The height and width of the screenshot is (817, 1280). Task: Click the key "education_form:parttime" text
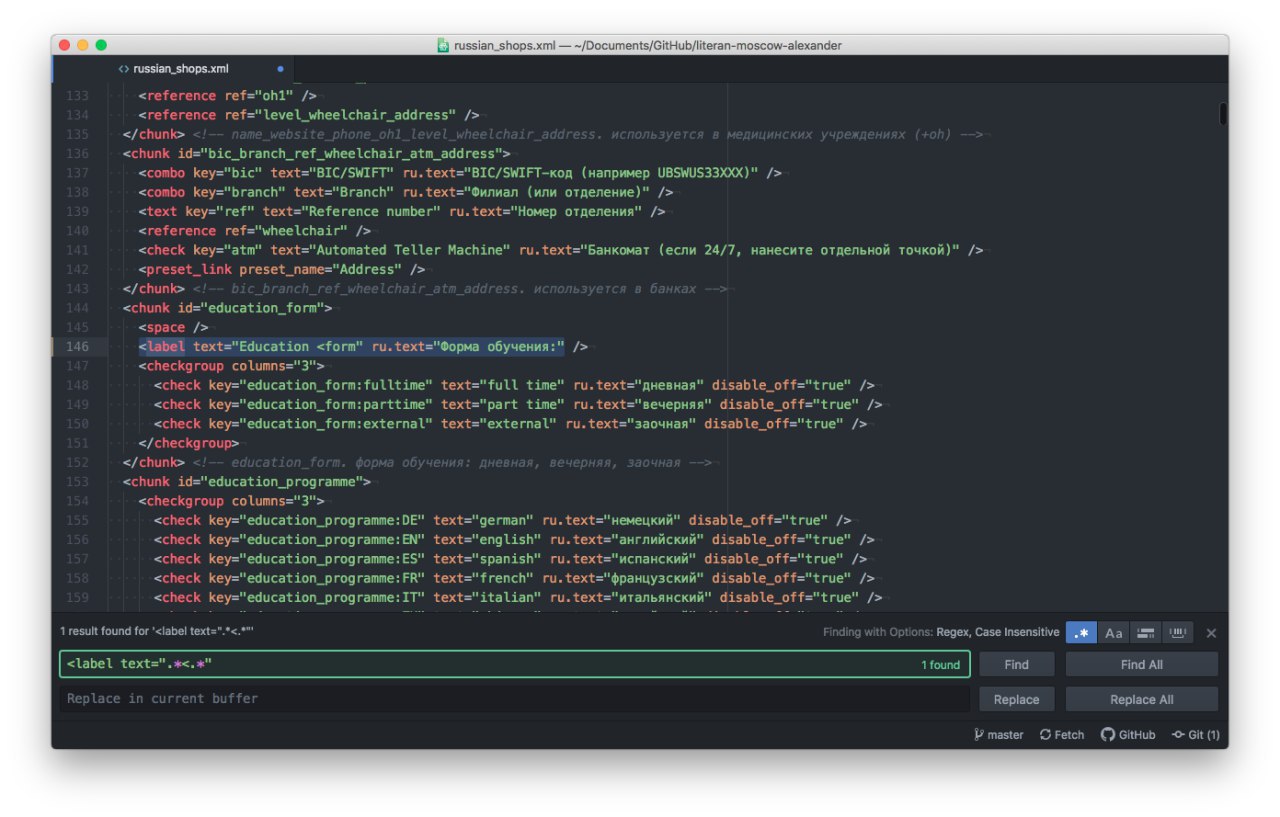coord(335,405)
